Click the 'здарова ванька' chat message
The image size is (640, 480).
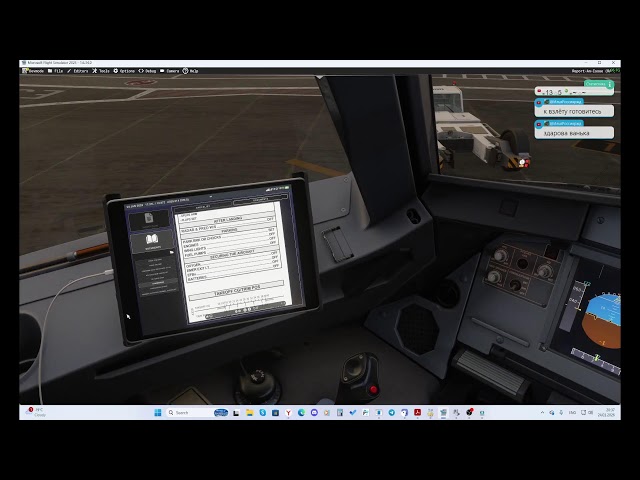pos(573,133)
